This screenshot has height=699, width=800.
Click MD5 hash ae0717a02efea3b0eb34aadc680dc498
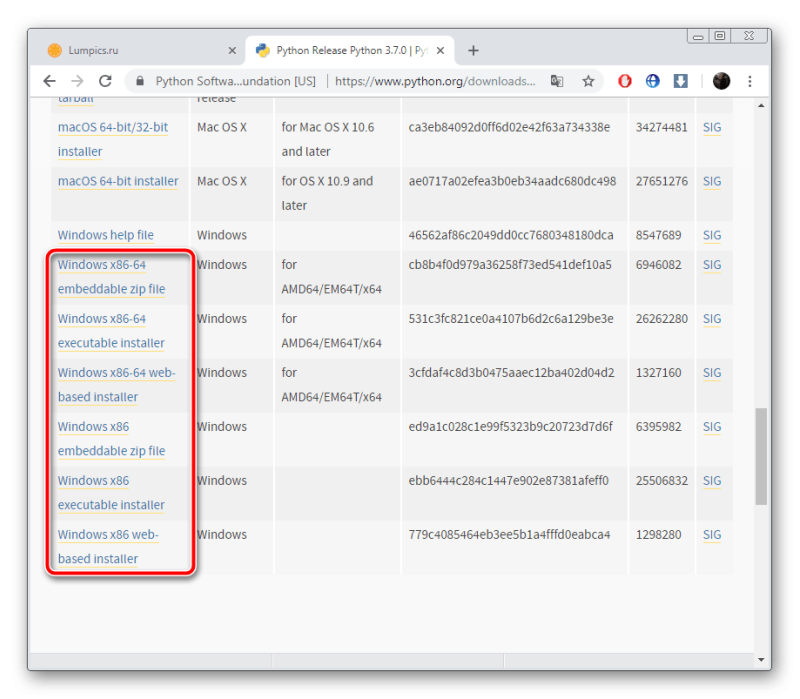click(512, 182)
